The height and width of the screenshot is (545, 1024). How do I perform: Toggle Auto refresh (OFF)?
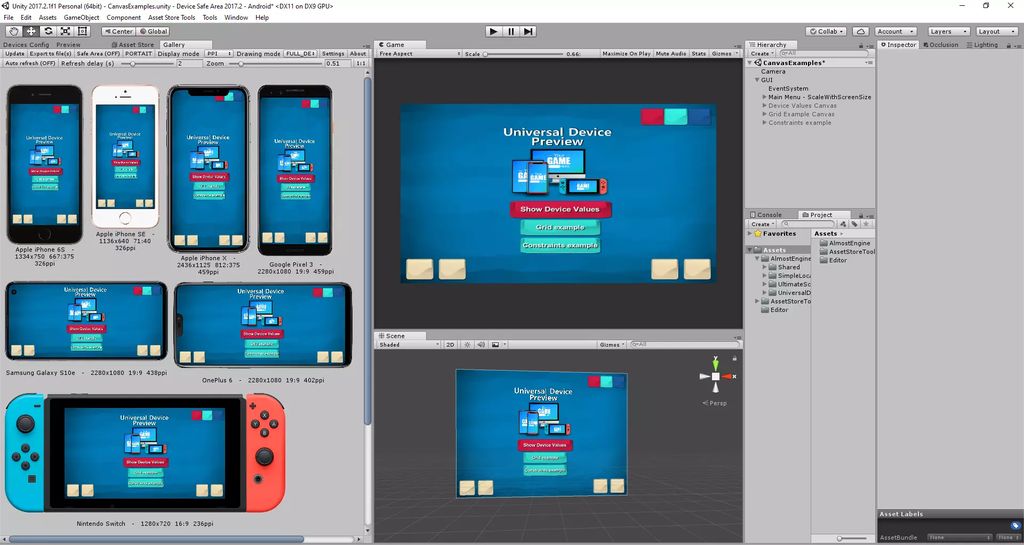(x=30, y=63)
